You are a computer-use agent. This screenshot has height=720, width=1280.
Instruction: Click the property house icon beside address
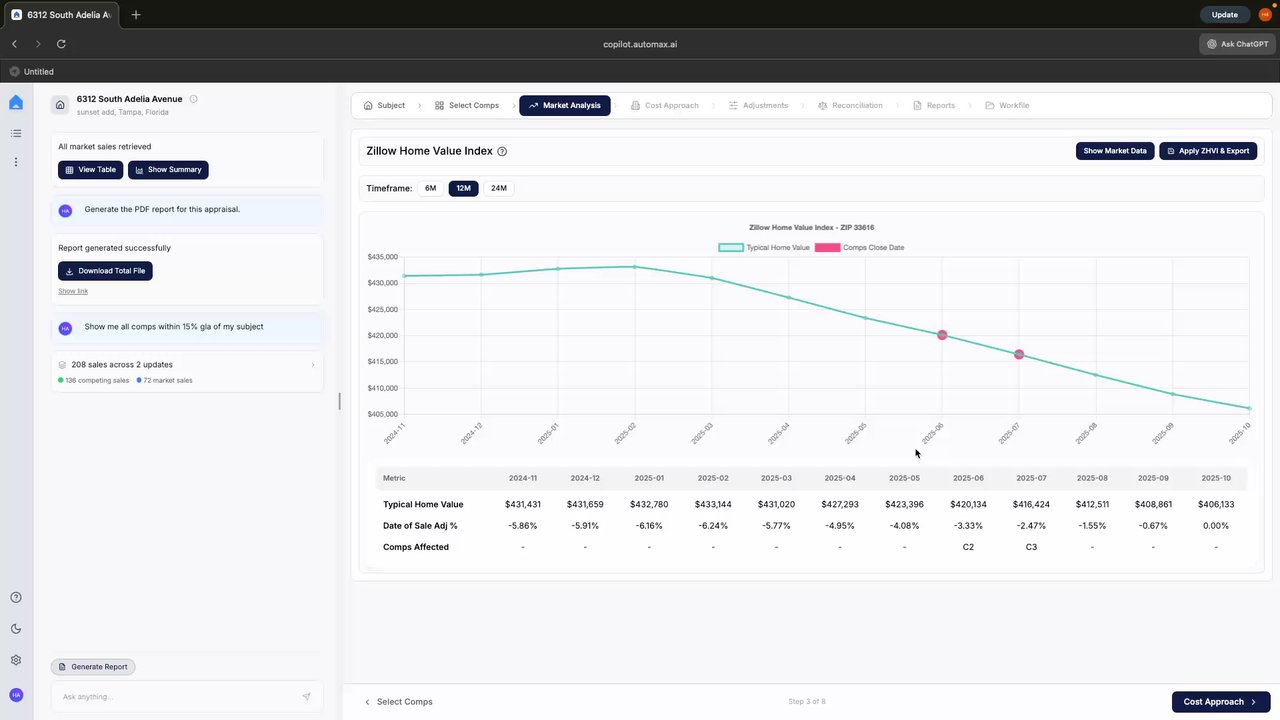coord(60,105)
